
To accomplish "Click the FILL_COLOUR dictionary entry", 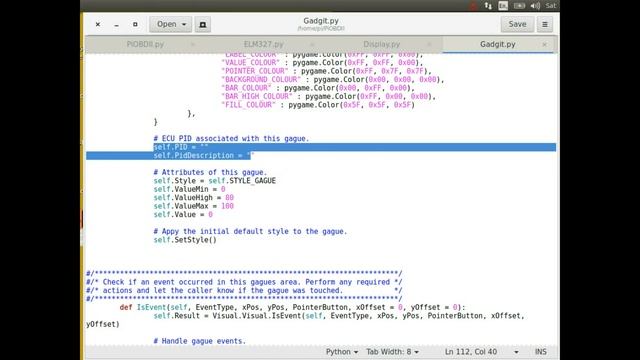I will click(x=318, y=105).
